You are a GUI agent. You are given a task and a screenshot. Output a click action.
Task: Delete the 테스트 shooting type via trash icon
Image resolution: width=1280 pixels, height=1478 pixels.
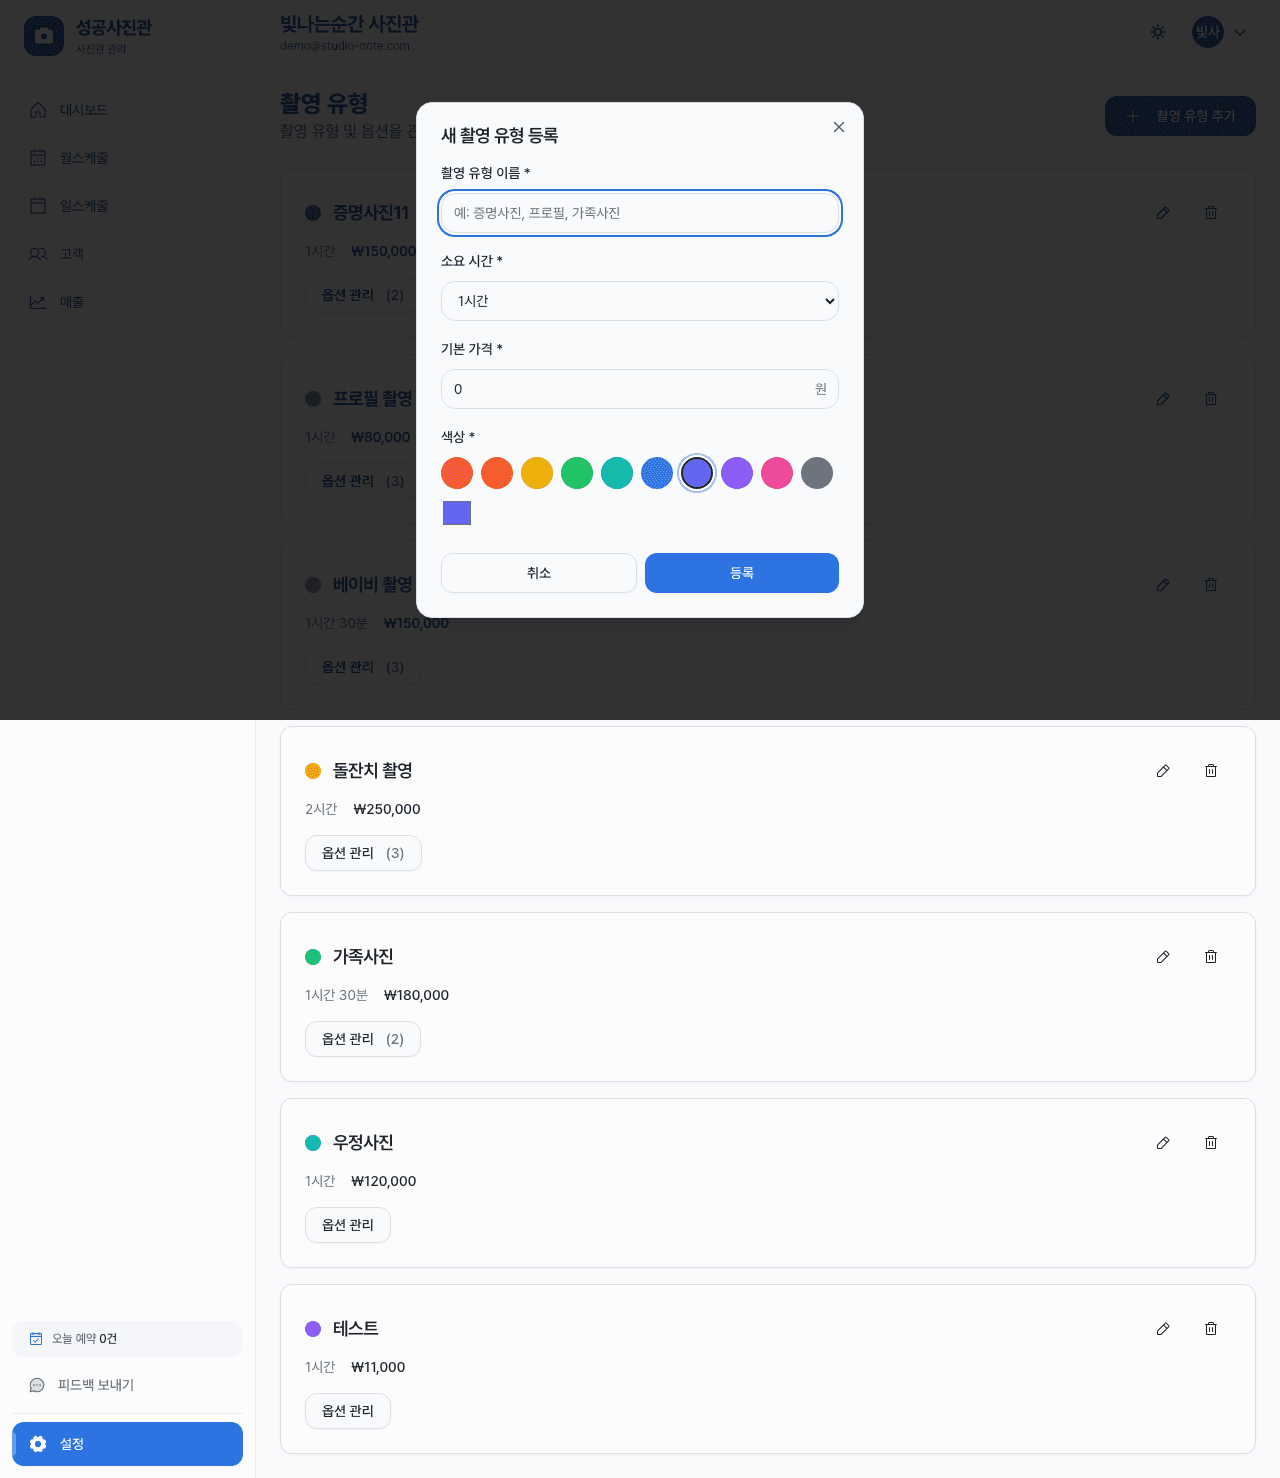pos(1211,1329)
